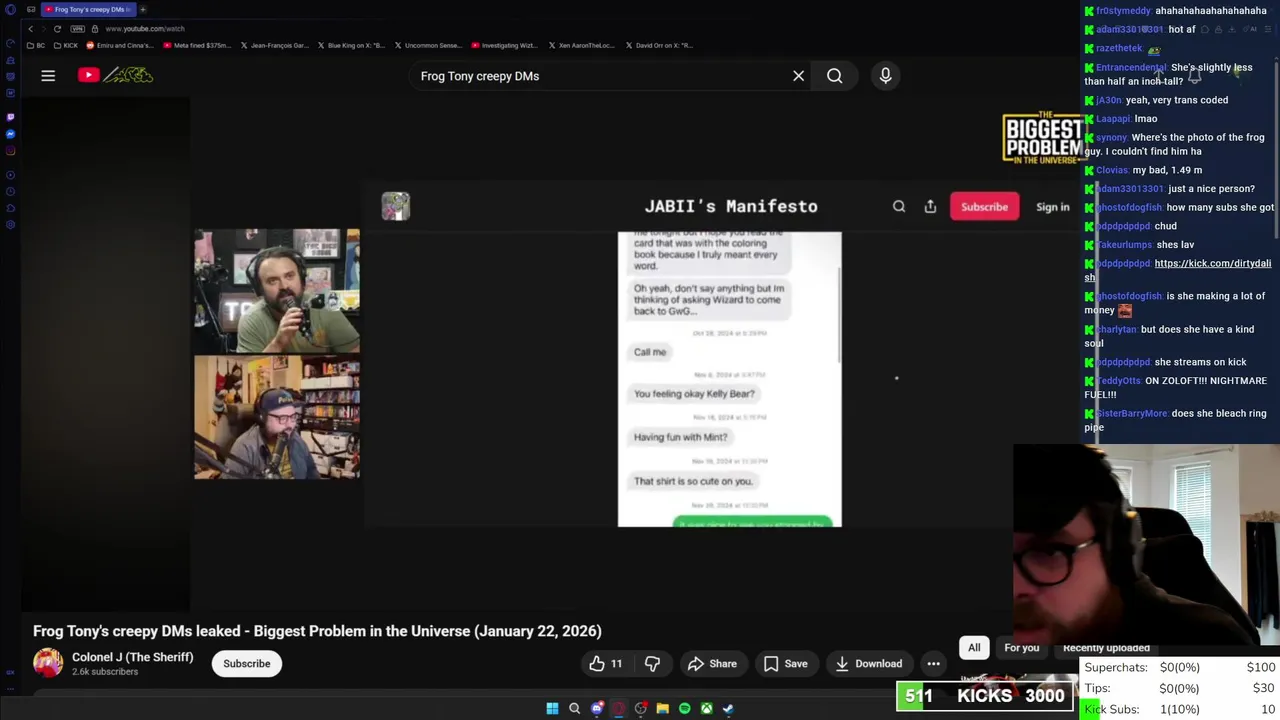Open File Explorer from the taskbar

(x=662, y=709)
